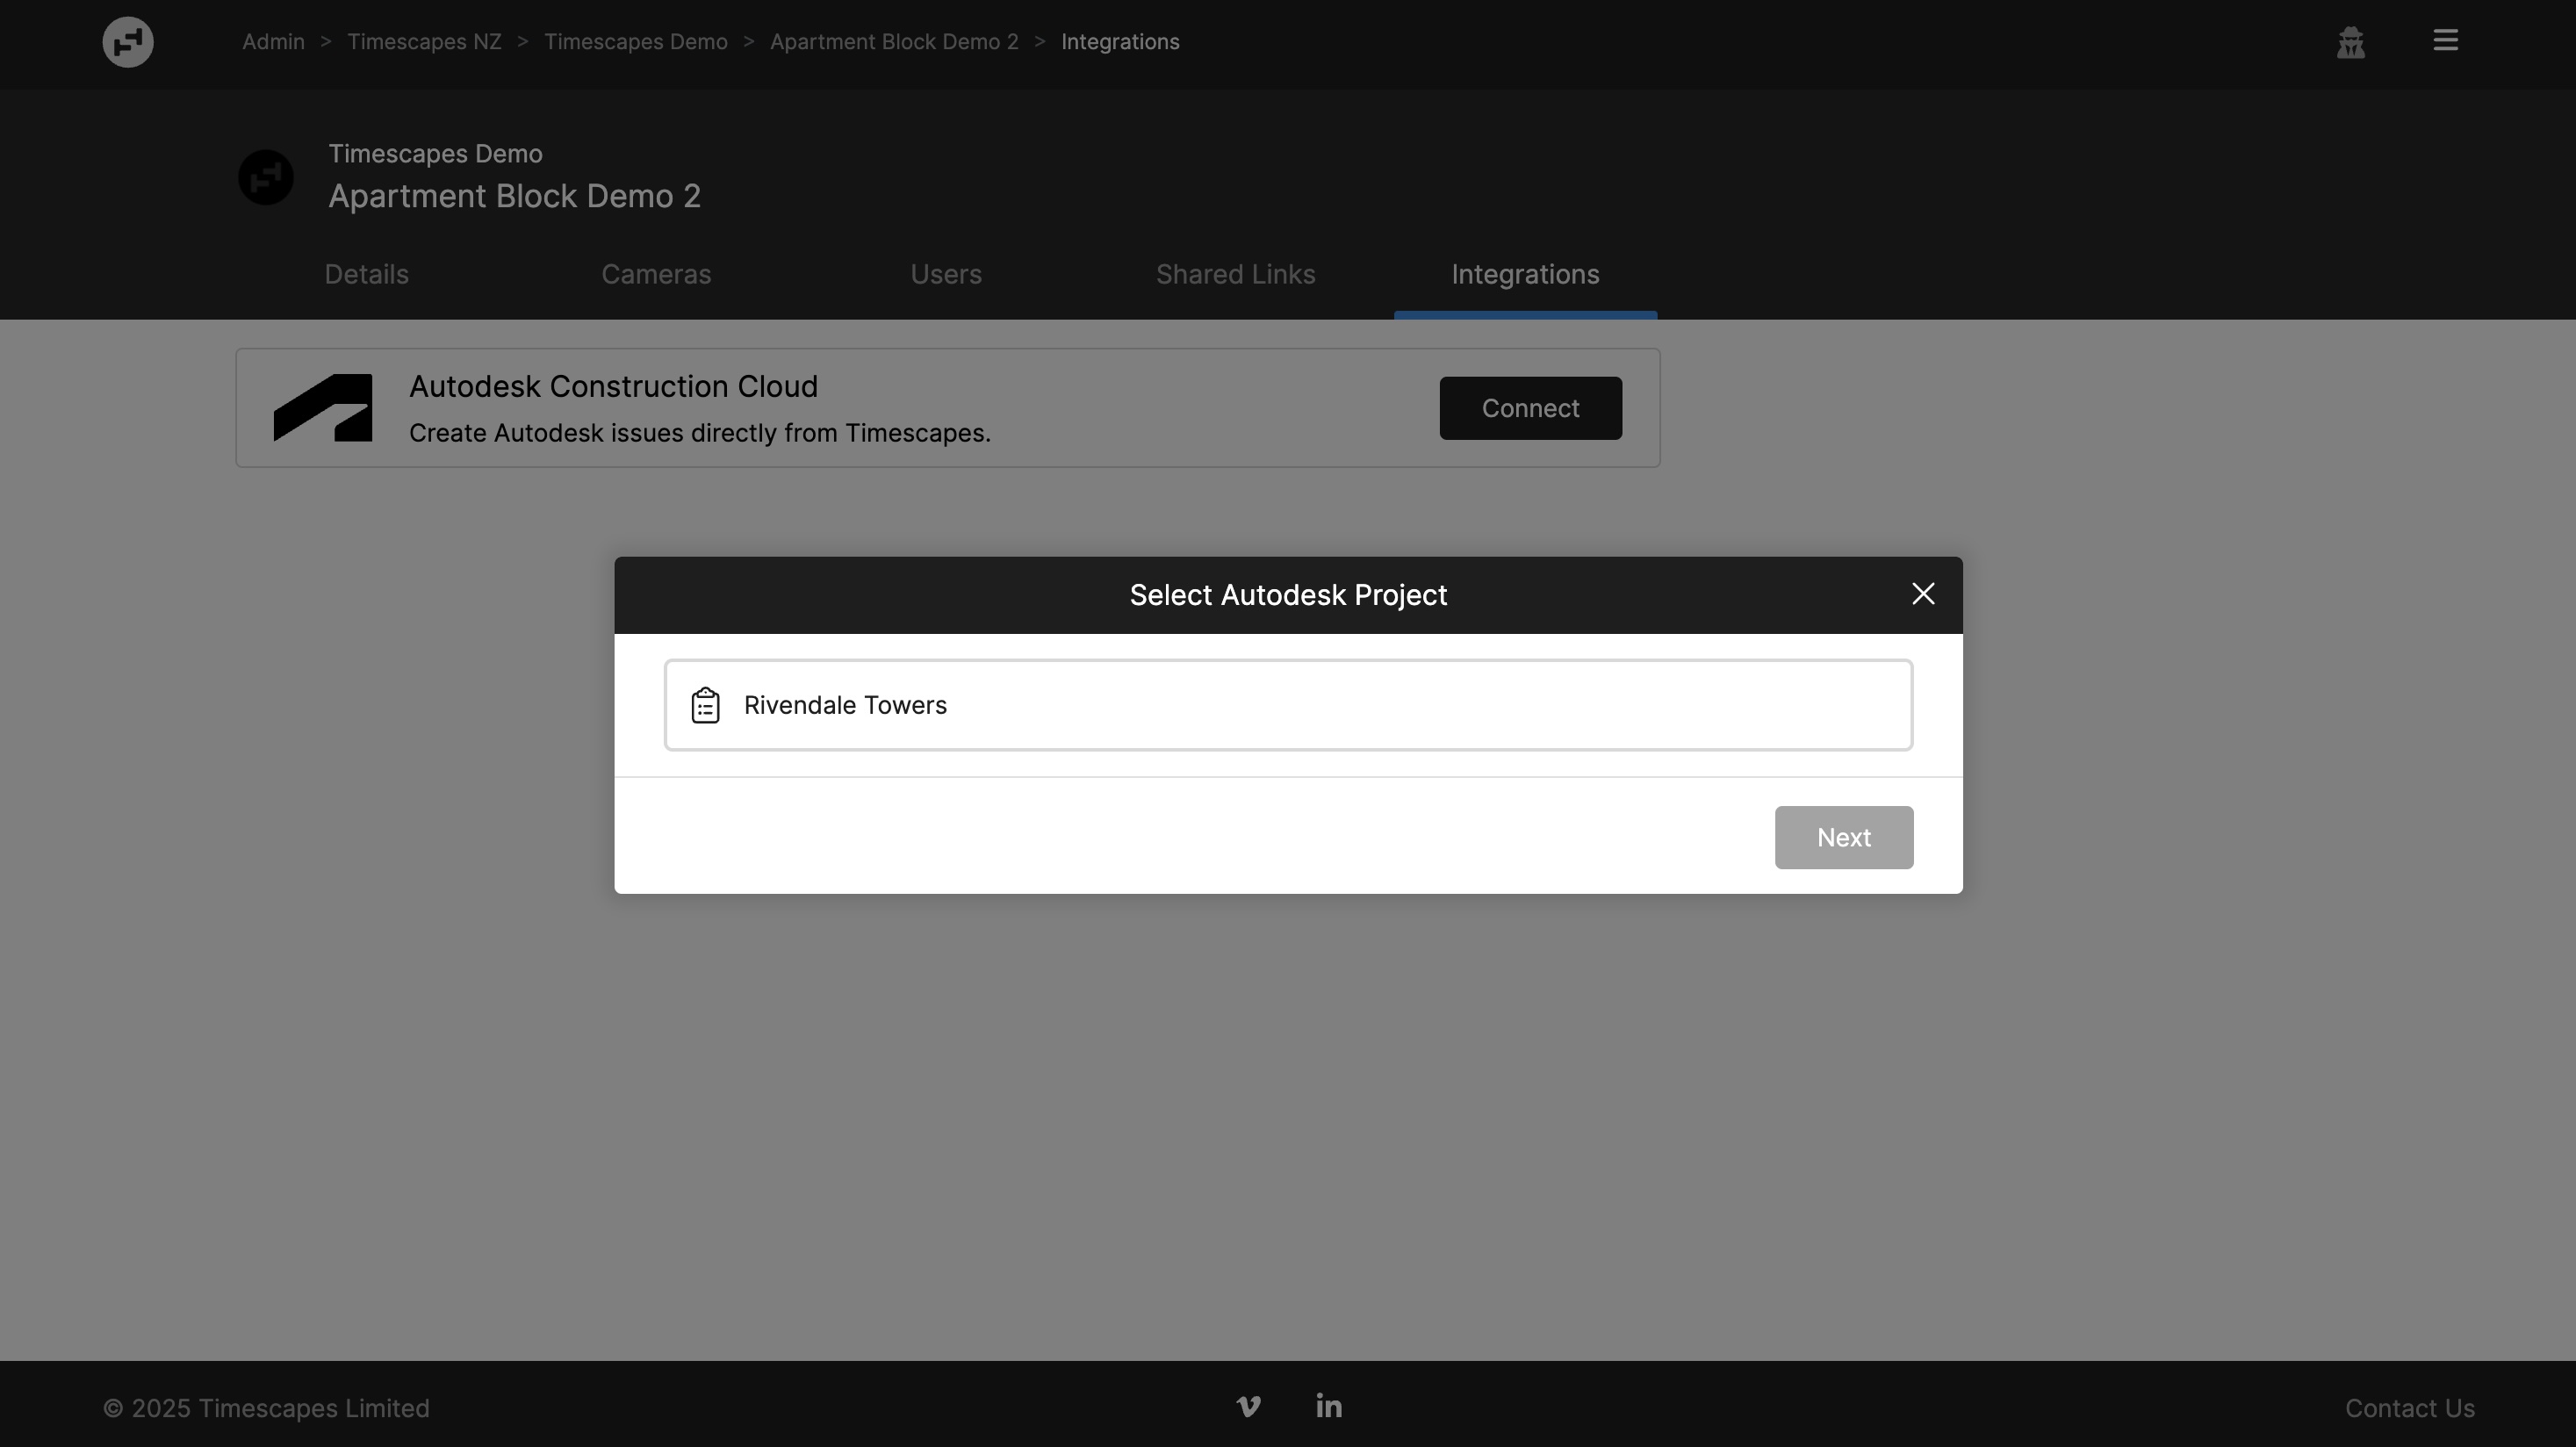The image size is (2576, 1447).
Task: Close the Select Autodesk Project dialog
Action: (1922, 594)
